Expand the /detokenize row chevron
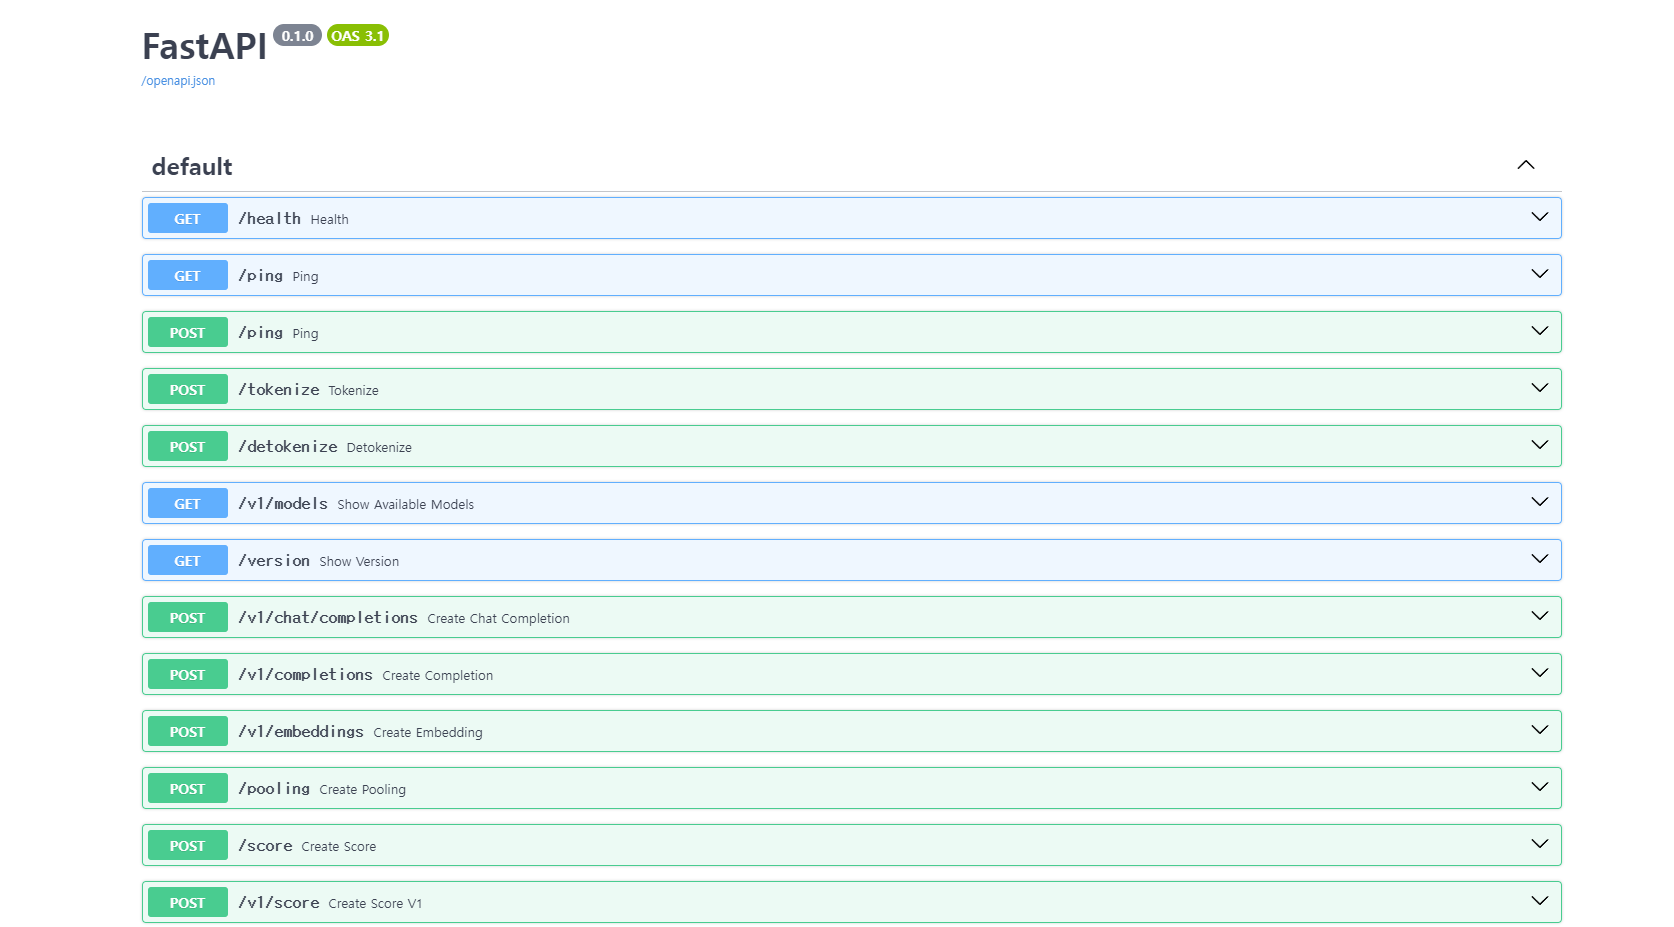 (x=1539, y=445)
